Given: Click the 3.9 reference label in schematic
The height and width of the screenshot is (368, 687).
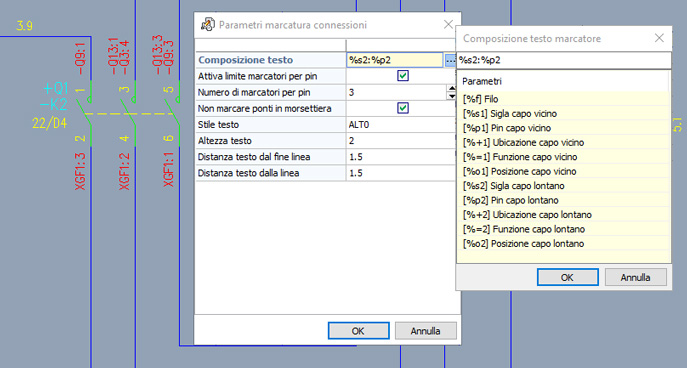Looking at the screenshot, I should tap(25, 26).
